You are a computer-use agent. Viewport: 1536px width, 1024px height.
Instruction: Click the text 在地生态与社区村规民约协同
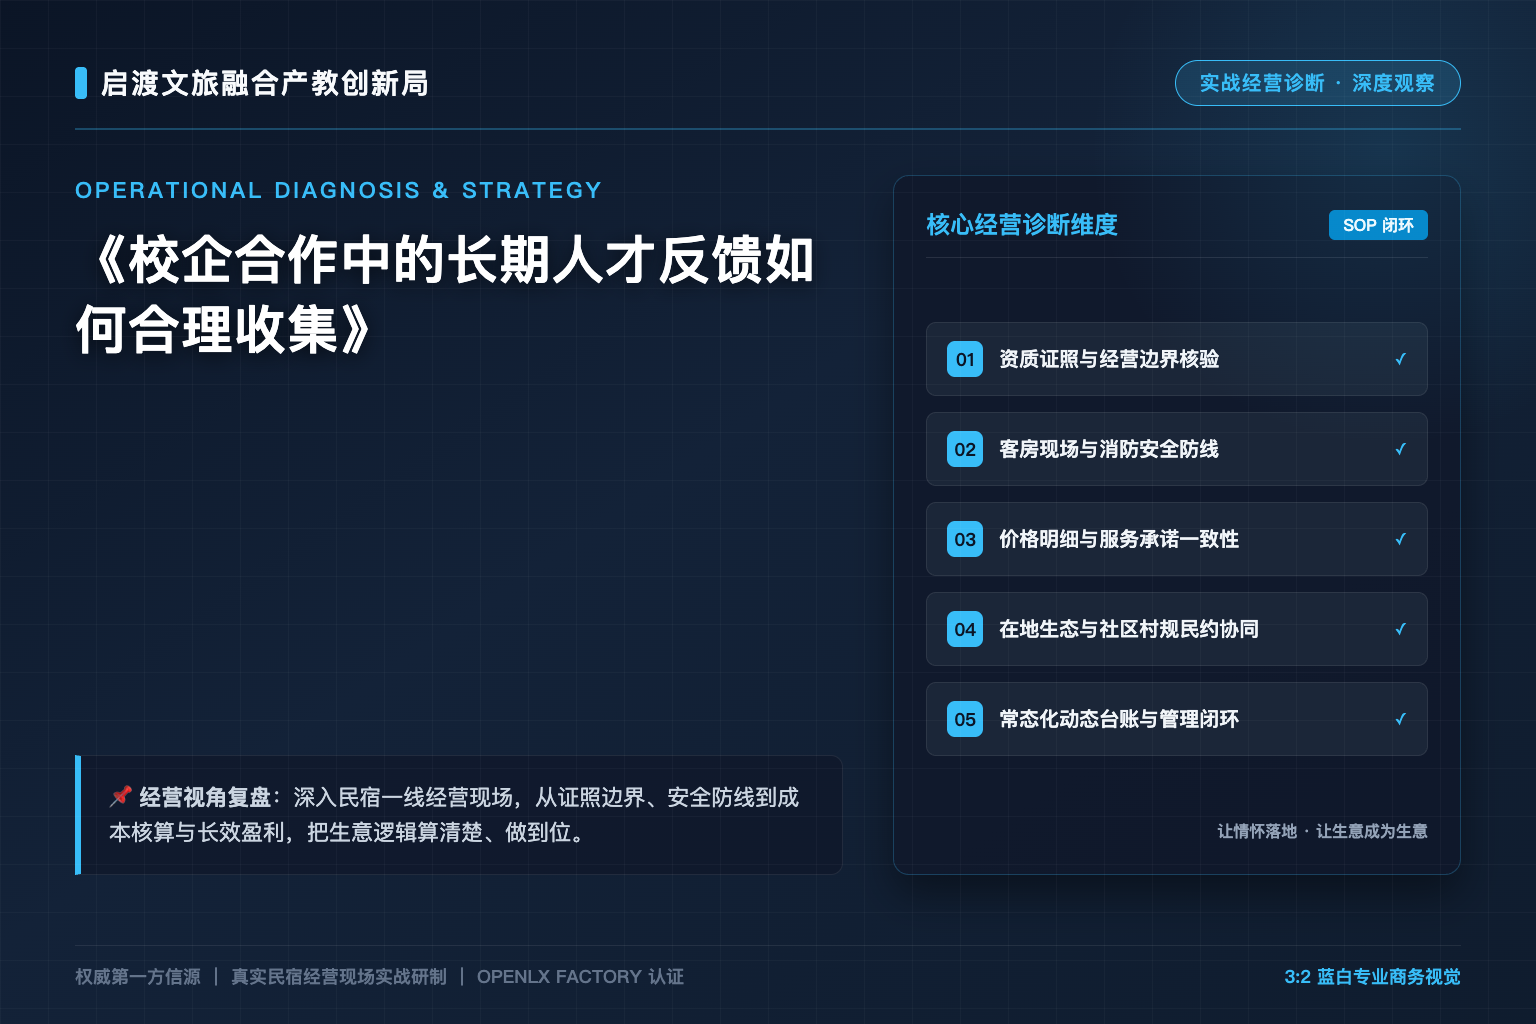tap(1129, 629)
